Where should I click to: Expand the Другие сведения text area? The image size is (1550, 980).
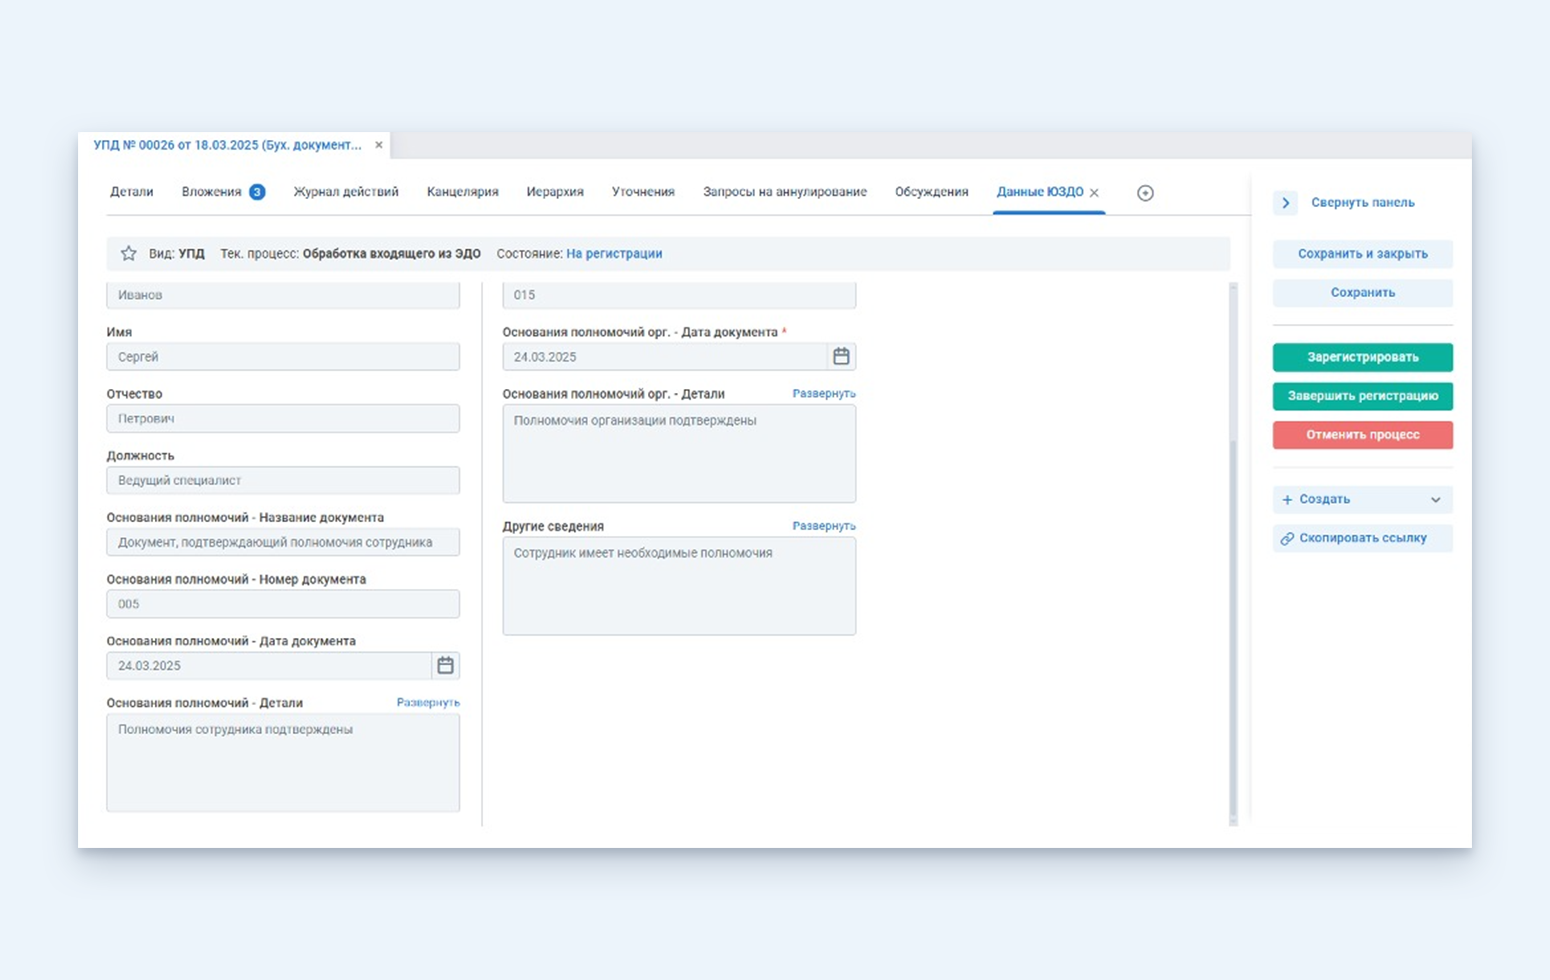tap(823, 526)
